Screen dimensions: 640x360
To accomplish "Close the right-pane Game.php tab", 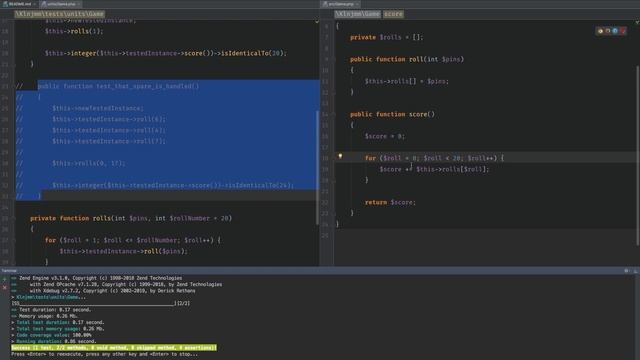I will pos(357,4).
